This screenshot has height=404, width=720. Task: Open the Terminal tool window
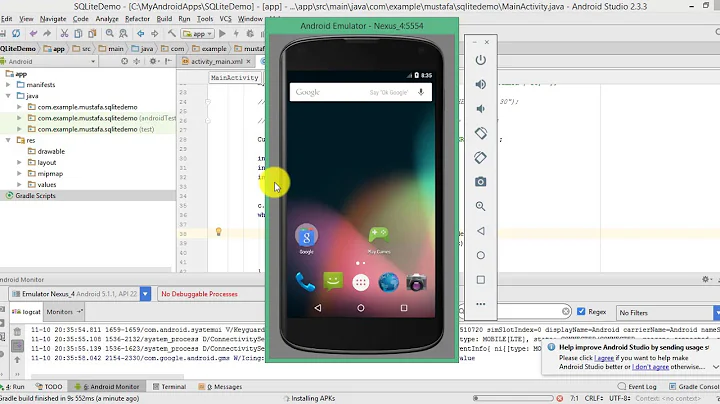pos(169,387)
